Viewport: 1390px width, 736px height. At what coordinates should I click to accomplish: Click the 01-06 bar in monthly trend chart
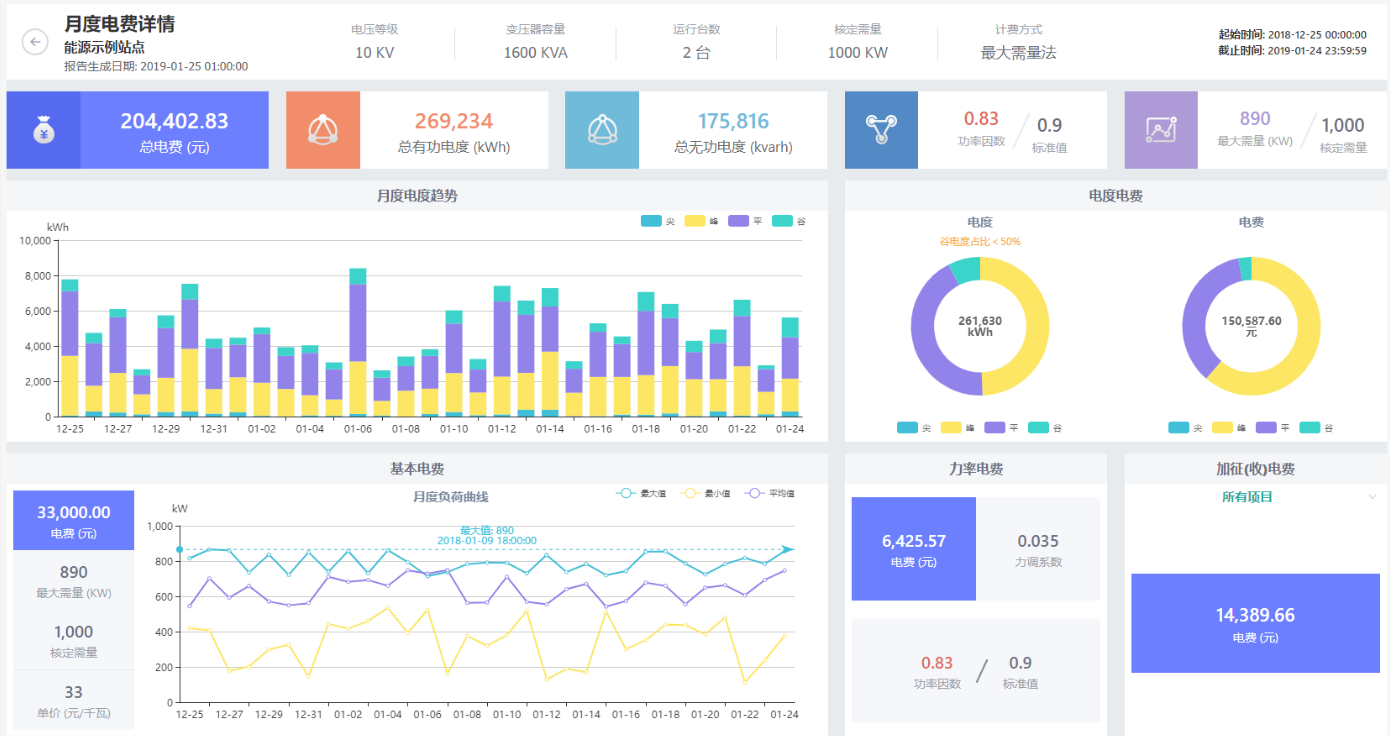pos(357,340)
